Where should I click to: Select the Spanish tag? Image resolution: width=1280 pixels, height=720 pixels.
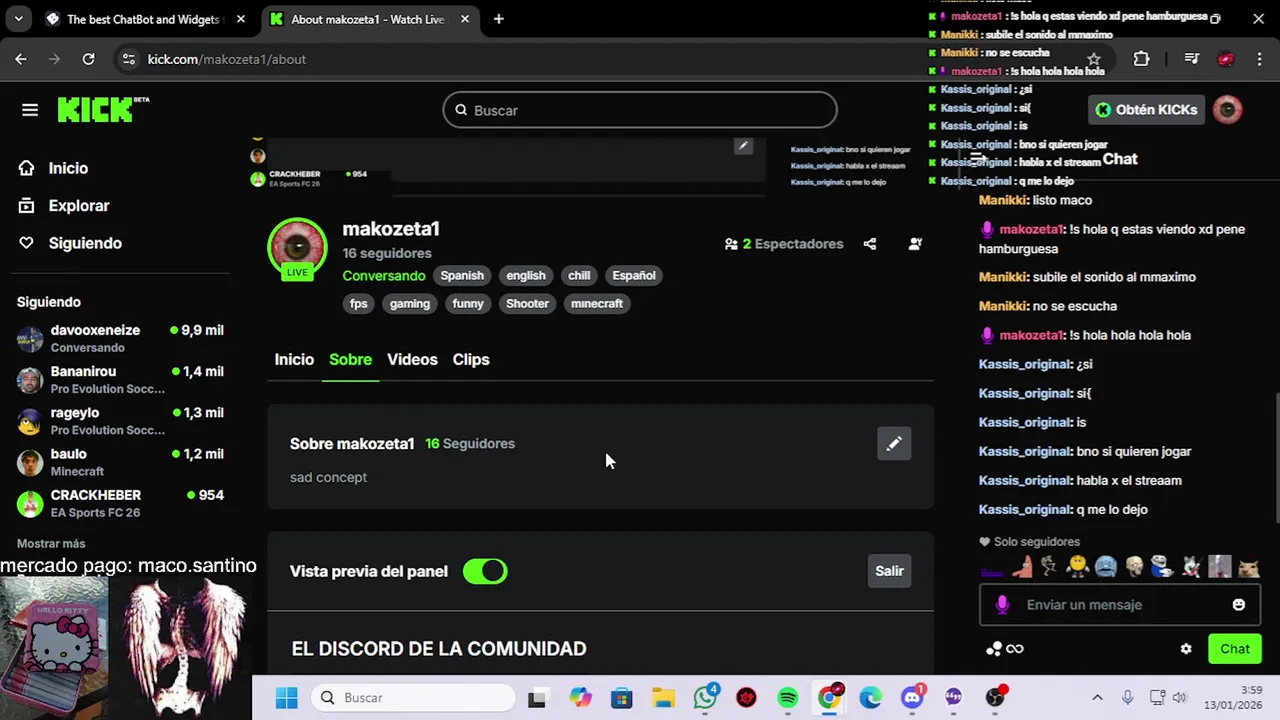(462, 276)
